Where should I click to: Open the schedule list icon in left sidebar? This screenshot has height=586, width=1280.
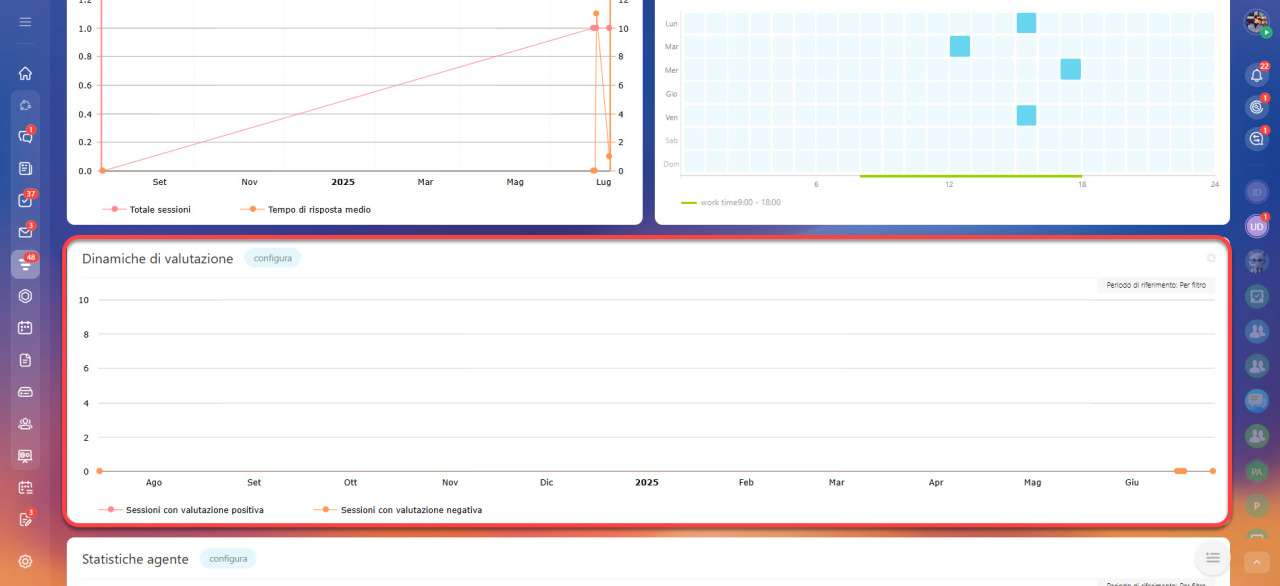pyautogui.click(x=25, y=488)
